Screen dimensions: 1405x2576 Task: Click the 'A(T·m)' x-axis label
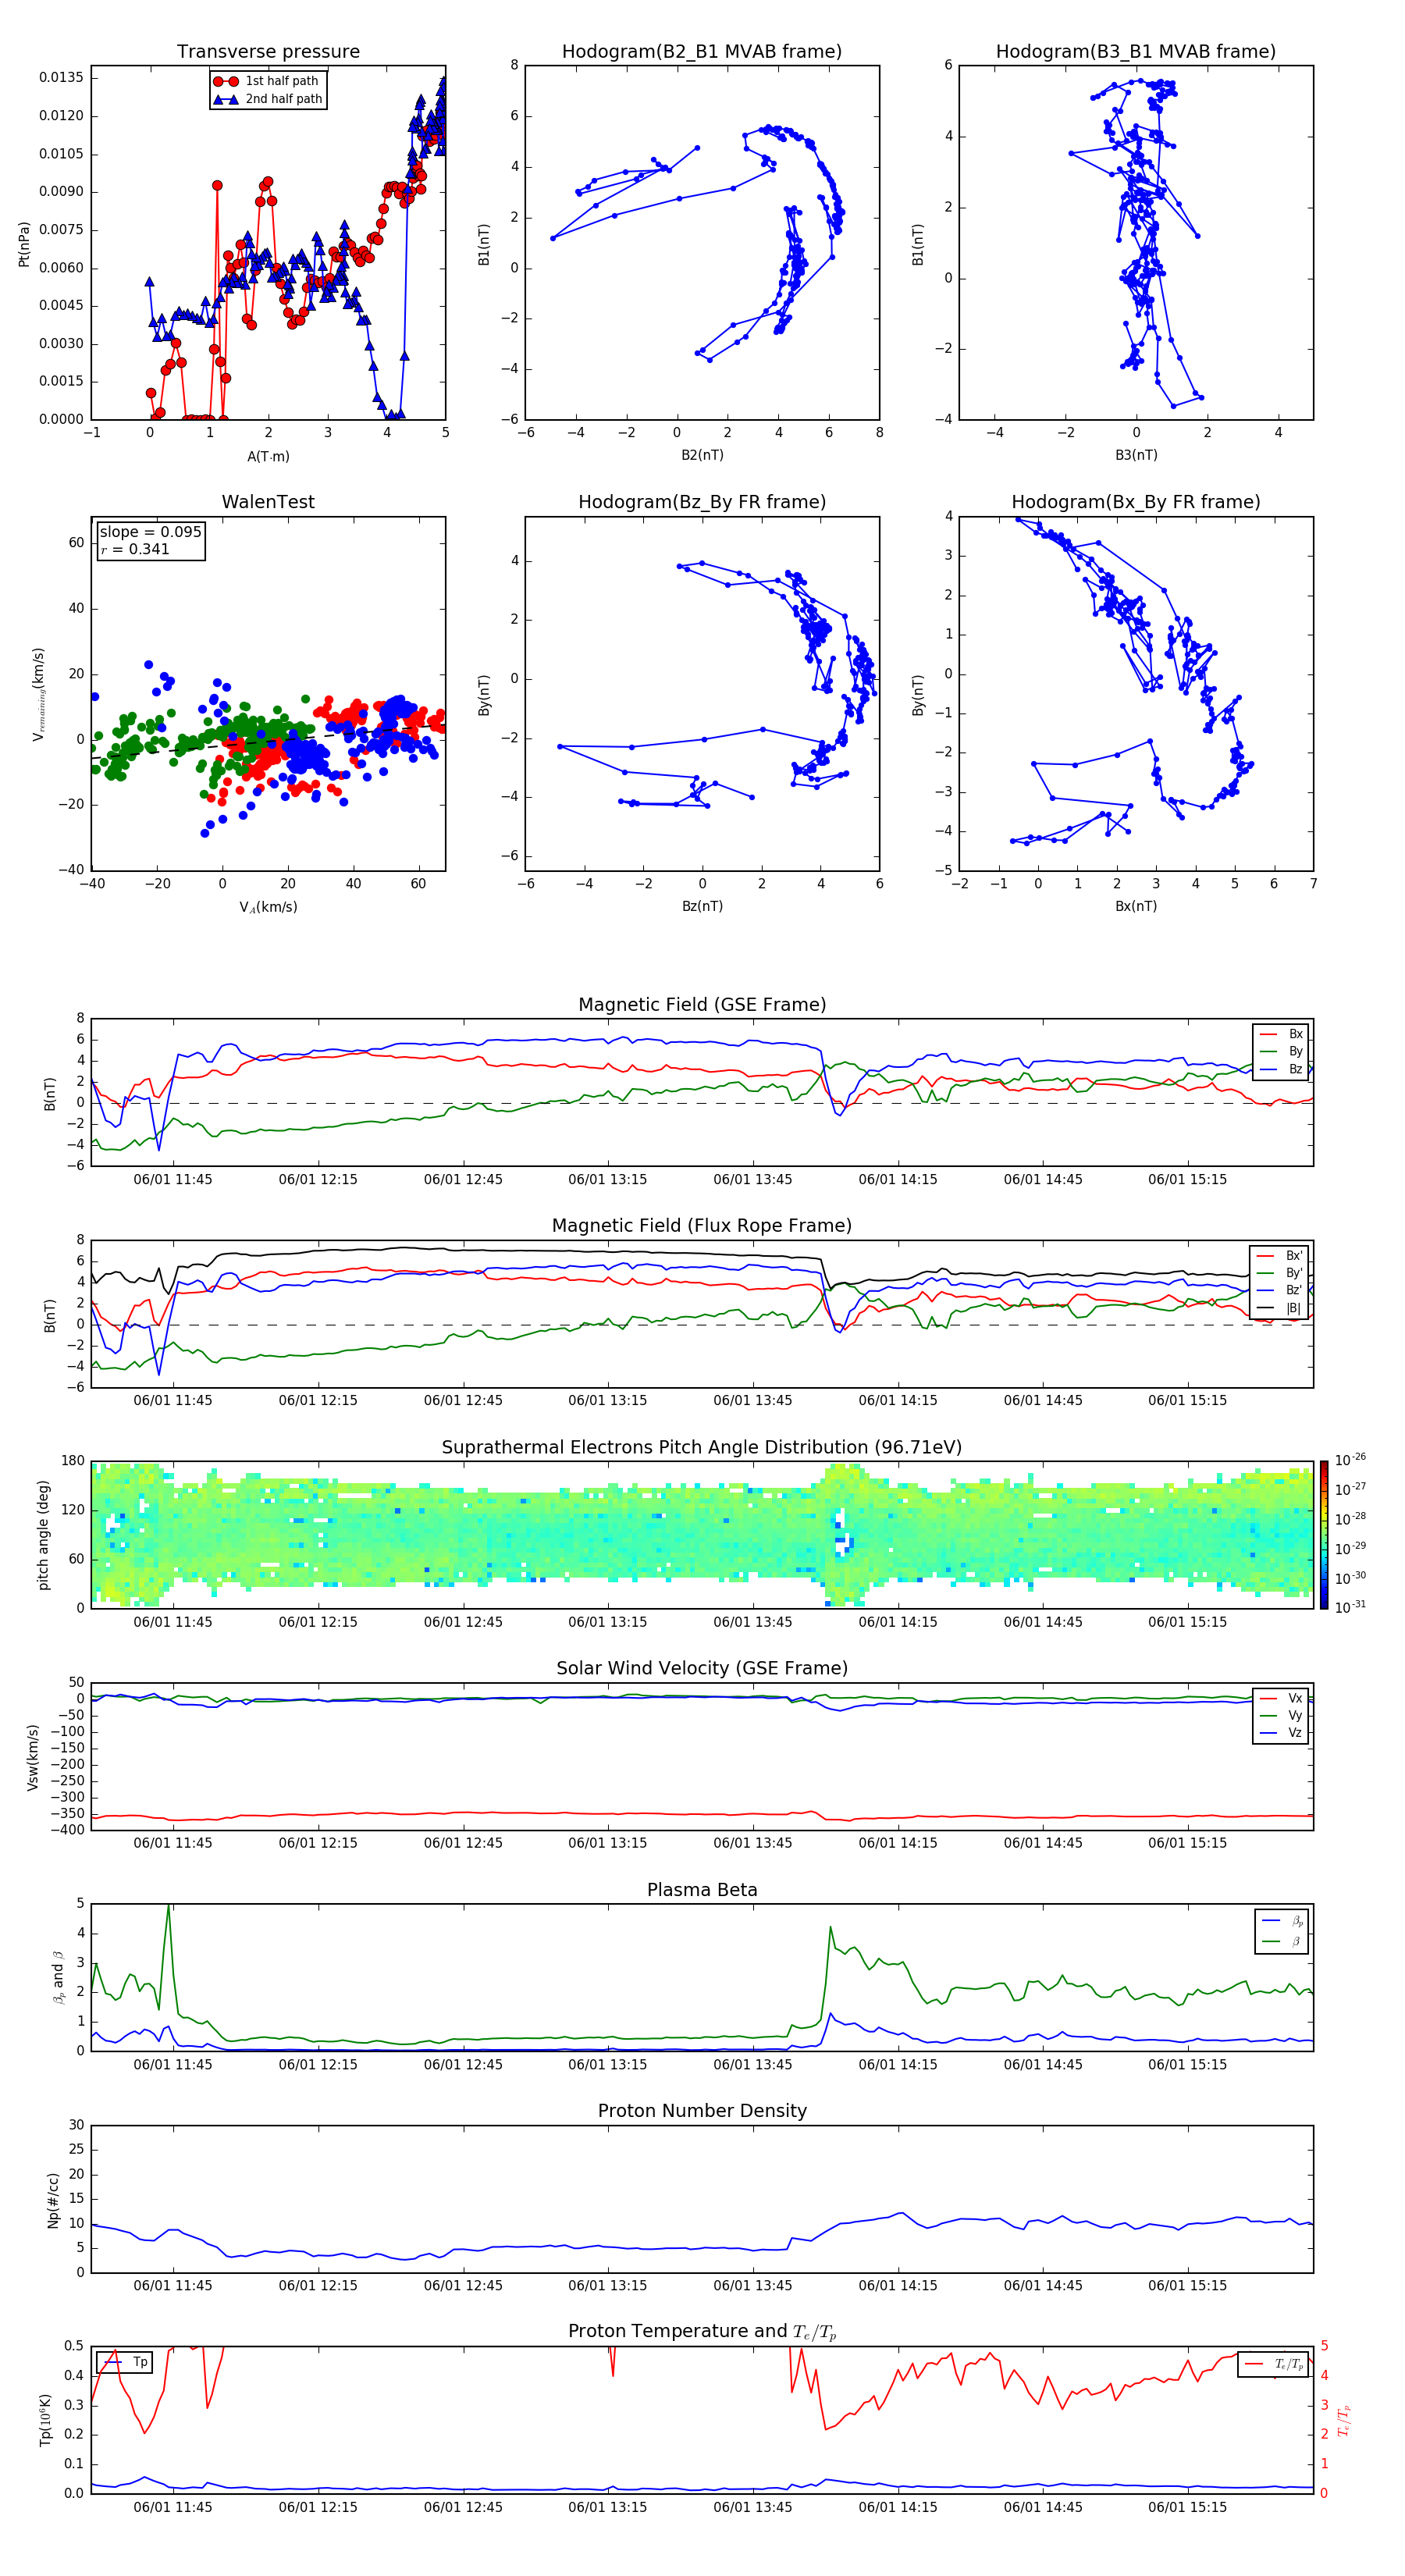pyautogui.click(x=268, y=456)
